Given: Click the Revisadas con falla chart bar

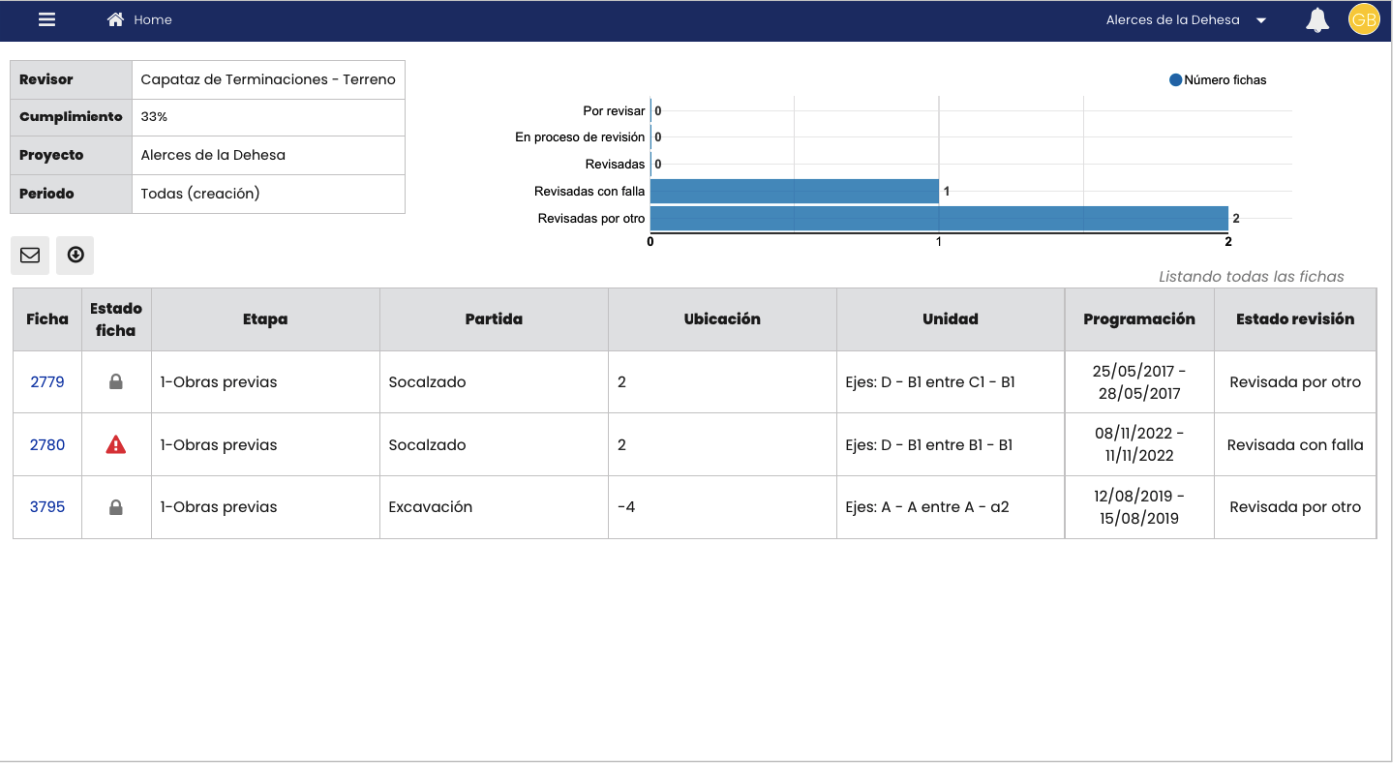Looking at the screenshot, I should pyautogui.click(x=794, y=191).
